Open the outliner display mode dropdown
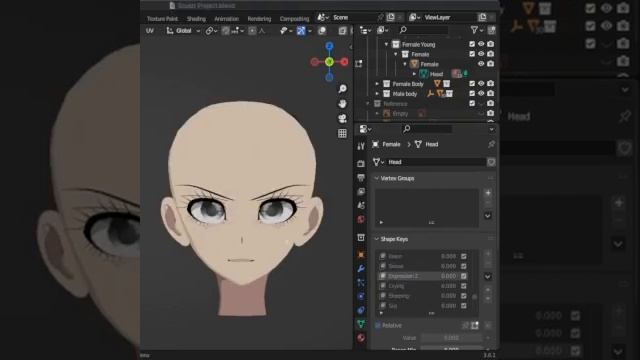The image size is (640, 360). point(382,30)
